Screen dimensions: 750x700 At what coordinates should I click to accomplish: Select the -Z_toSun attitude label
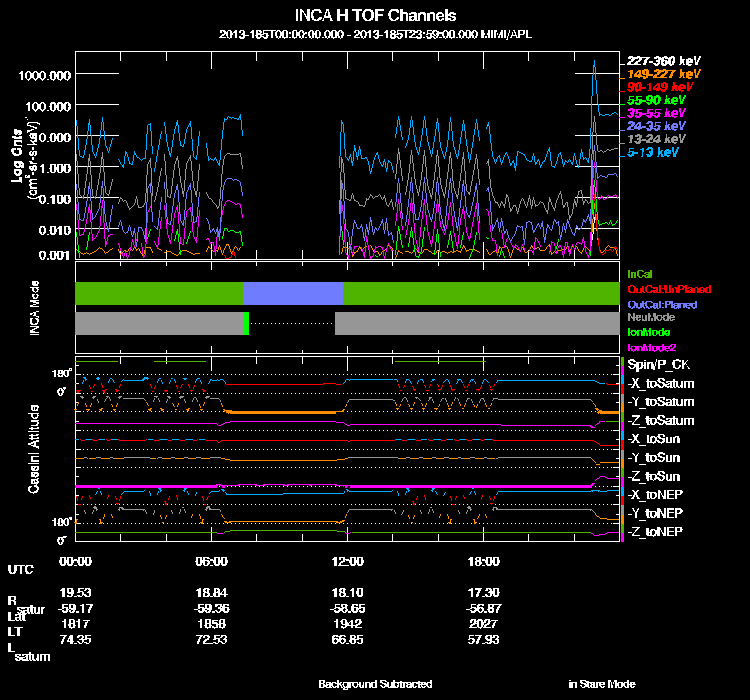click(x=654, y=476)
